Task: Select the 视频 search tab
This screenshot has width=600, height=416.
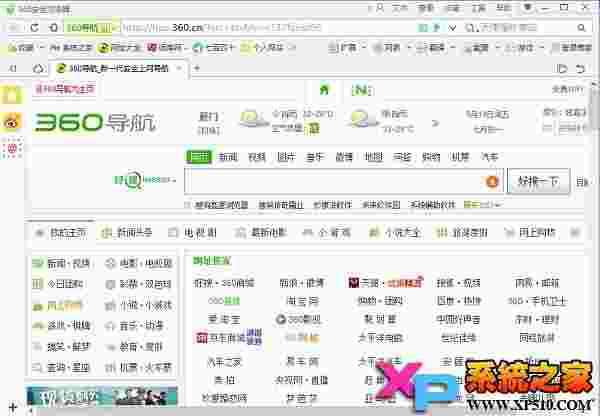Action: pyautogui.click(x=257, y=157)
